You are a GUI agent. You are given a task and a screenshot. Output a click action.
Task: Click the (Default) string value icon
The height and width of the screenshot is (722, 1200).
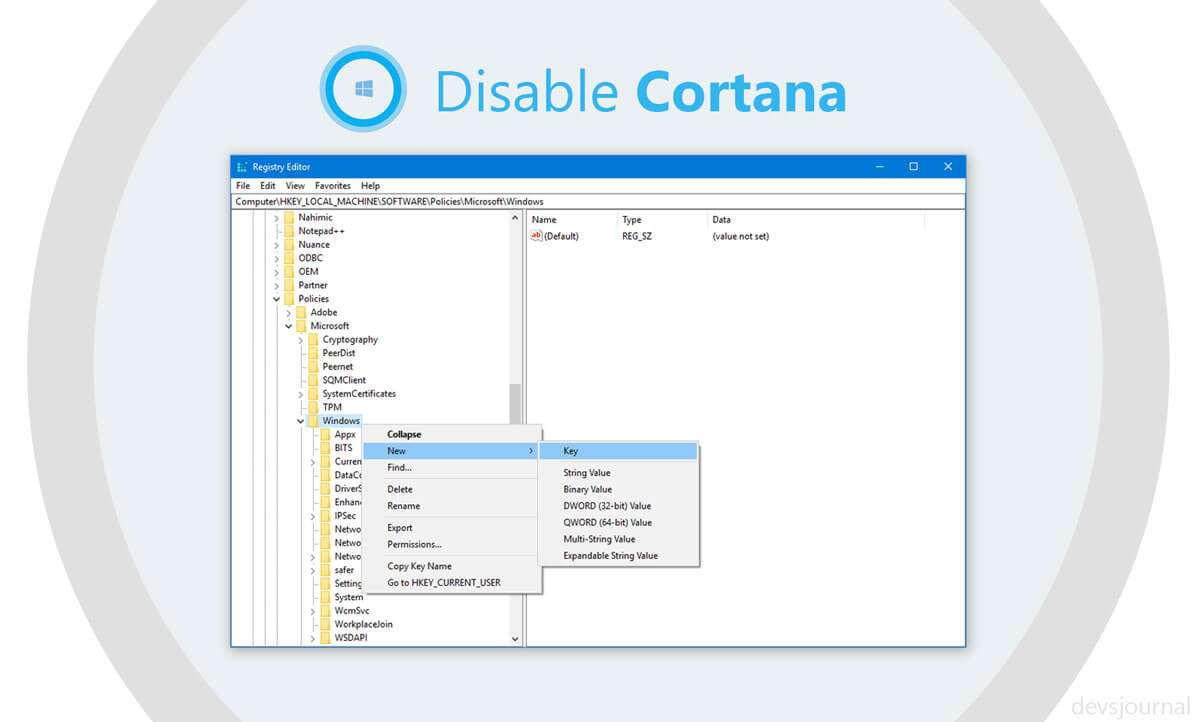(537, 236)
